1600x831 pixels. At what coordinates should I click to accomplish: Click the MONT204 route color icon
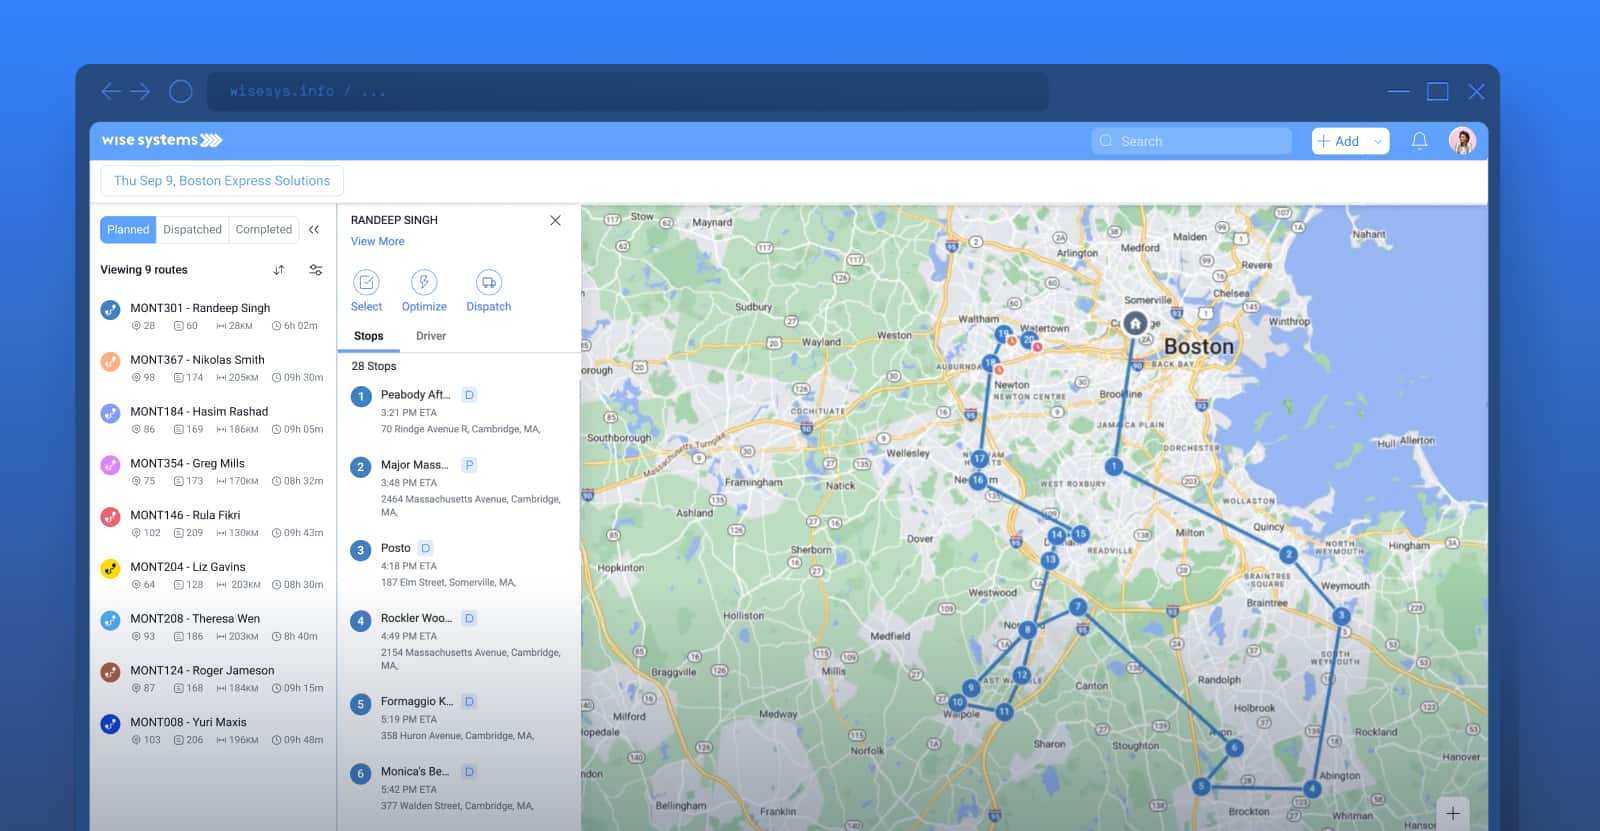click(111, 568)
